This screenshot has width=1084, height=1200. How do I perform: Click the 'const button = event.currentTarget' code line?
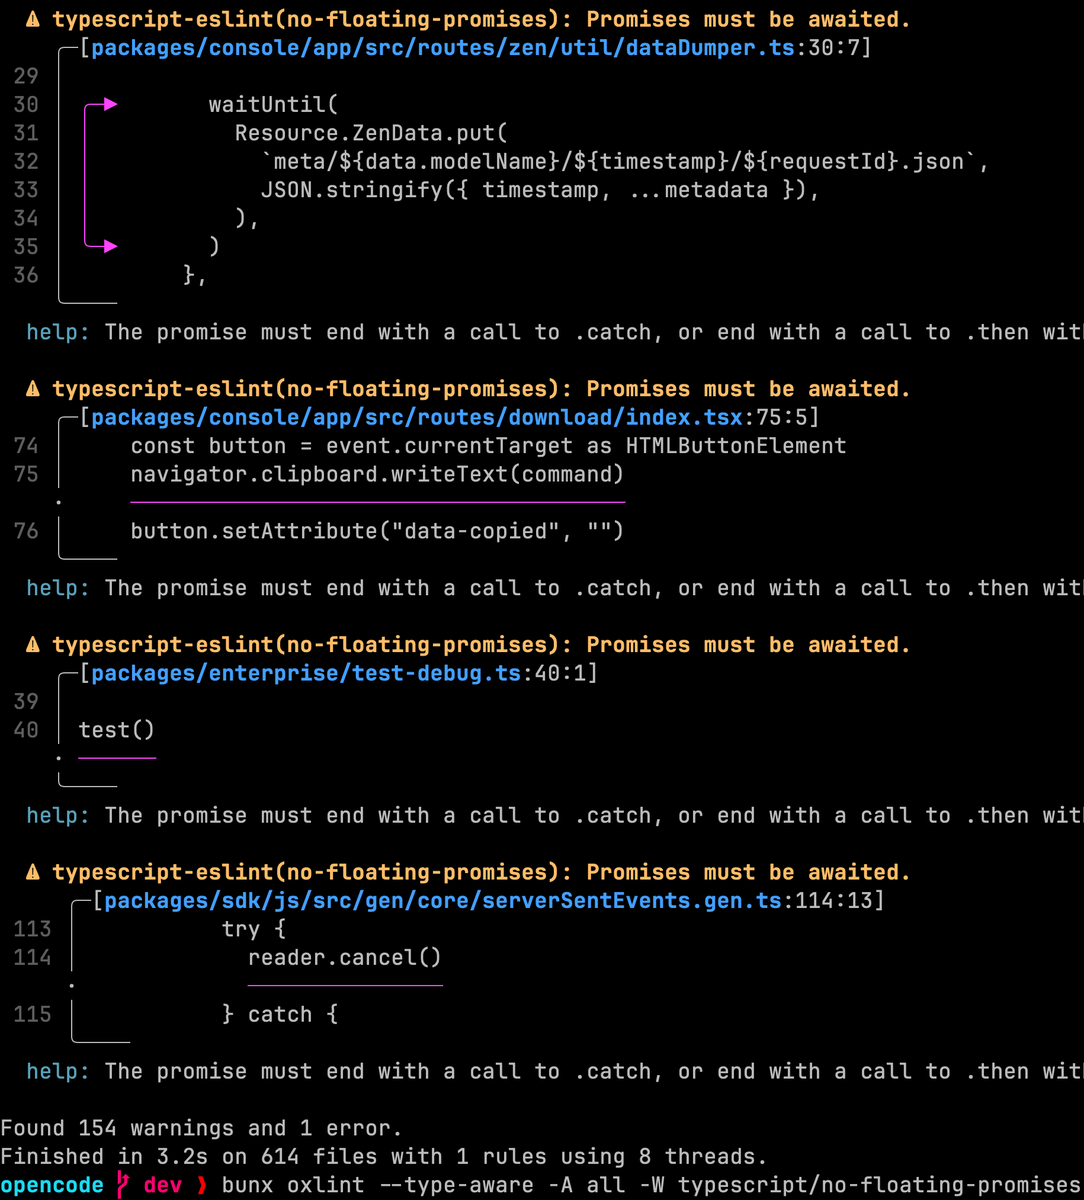click(489, 445)
